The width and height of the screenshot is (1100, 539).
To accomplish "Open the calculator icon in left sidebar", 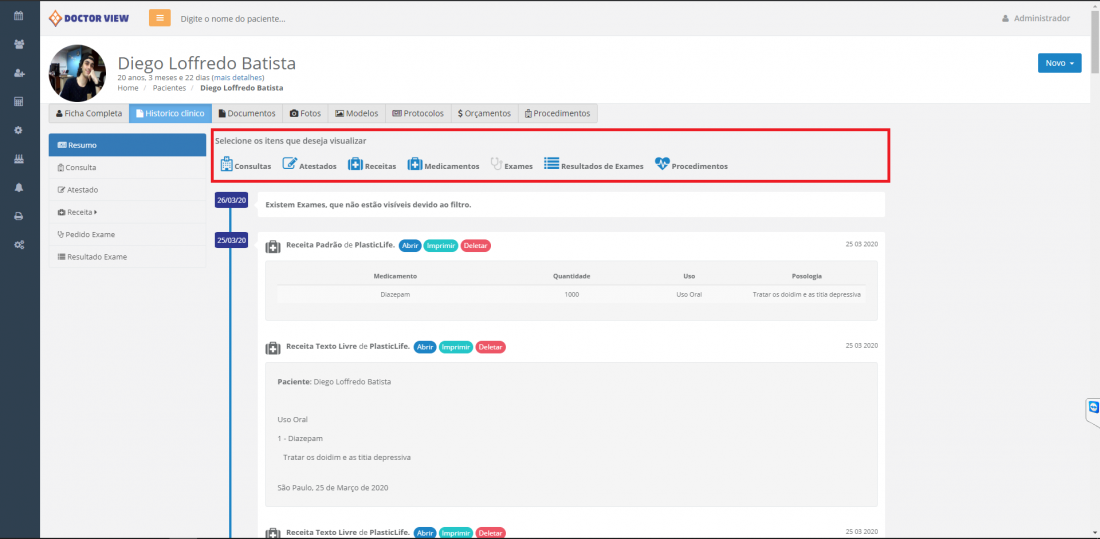I will click(x=19, y=102).
